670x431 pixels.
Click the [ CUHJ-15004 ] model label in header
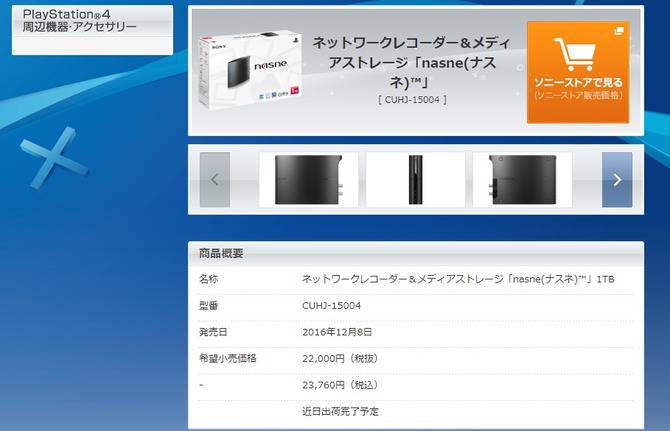click(x=412, y=100)
